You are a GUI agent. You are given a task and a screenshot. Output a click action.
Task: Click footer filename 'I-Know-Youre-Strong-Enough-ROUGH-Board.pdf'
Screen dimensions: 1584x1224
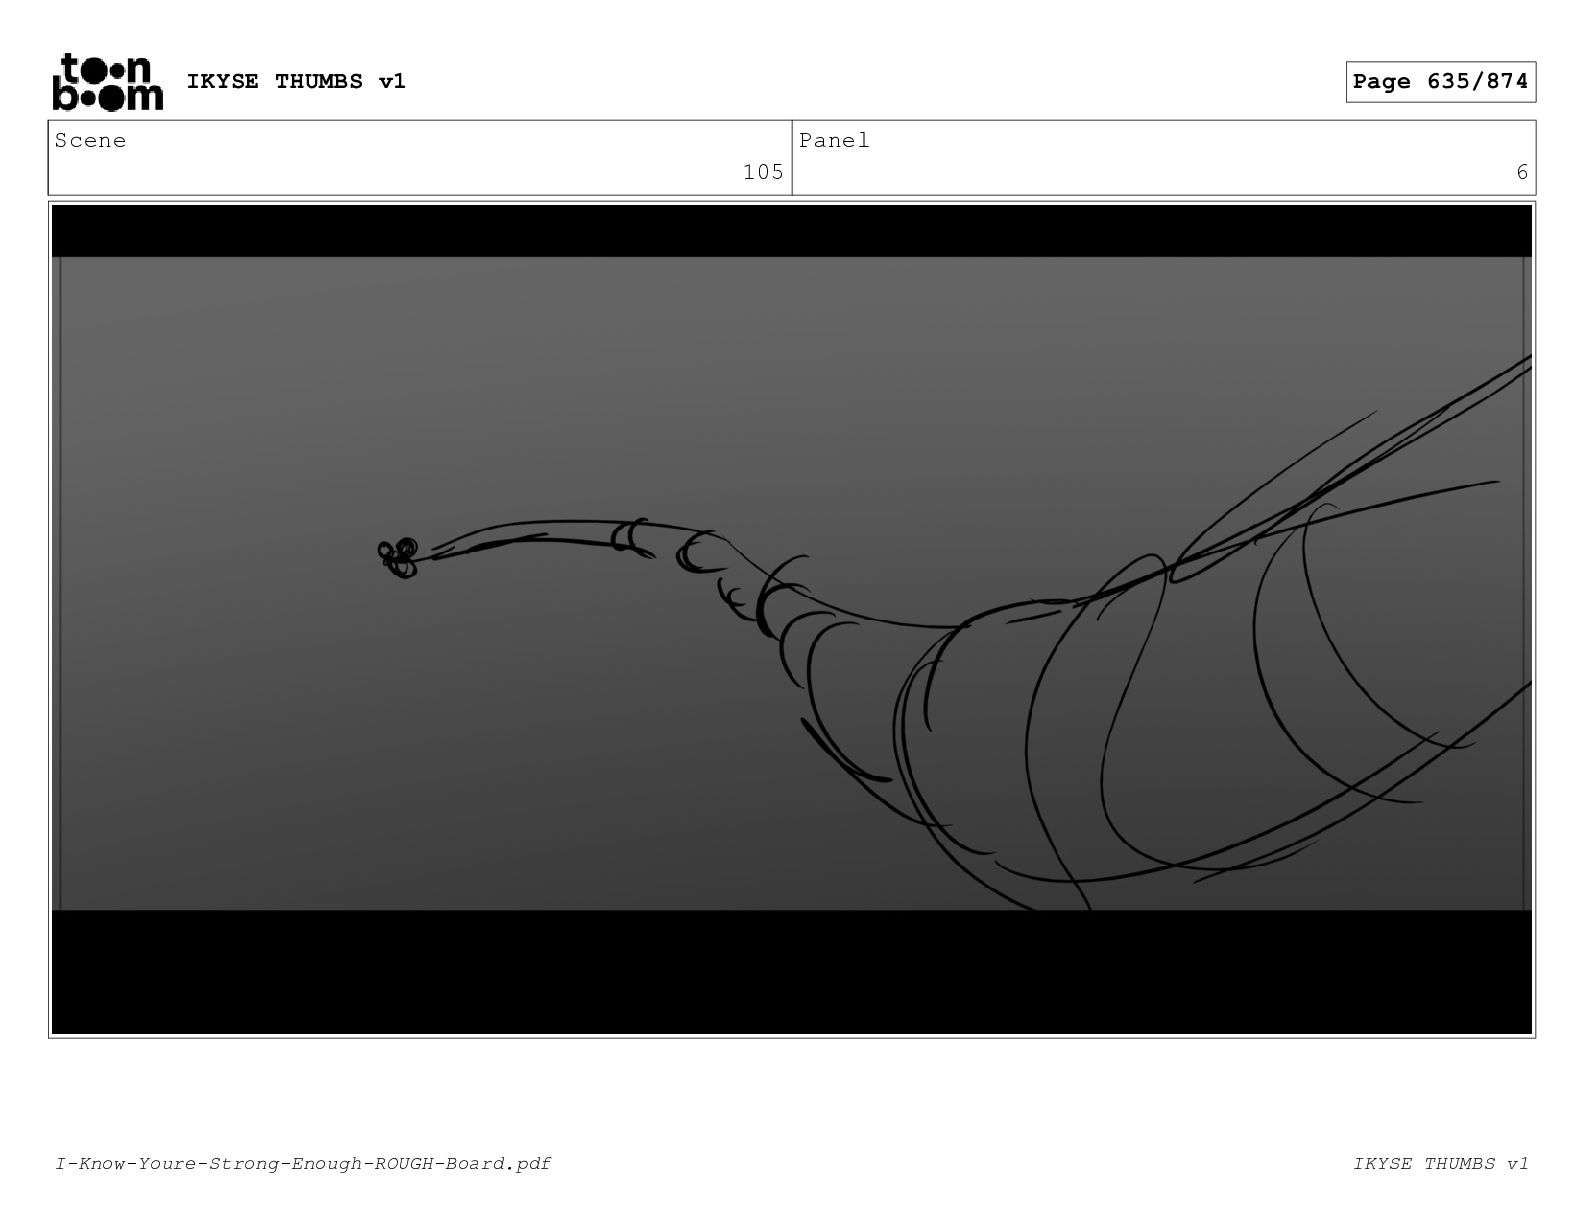tap(303, 1163)
